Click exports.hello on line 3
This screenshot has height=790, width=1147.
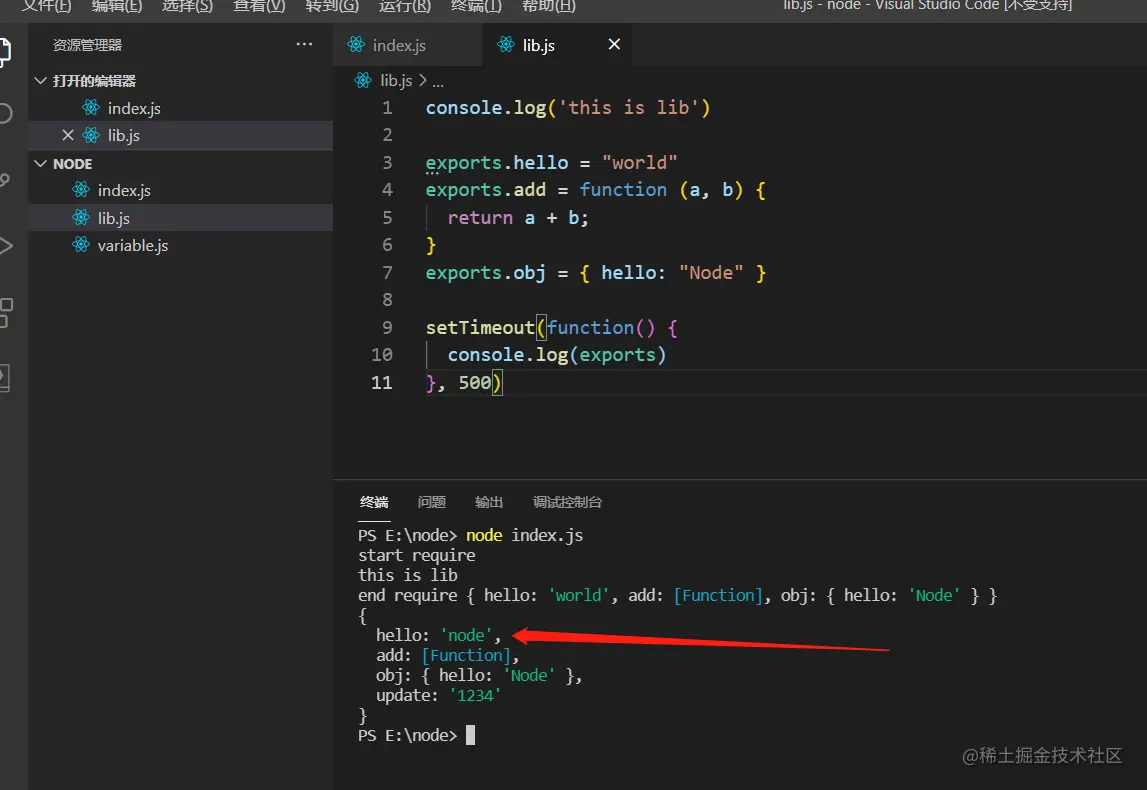tap(497, 162)
